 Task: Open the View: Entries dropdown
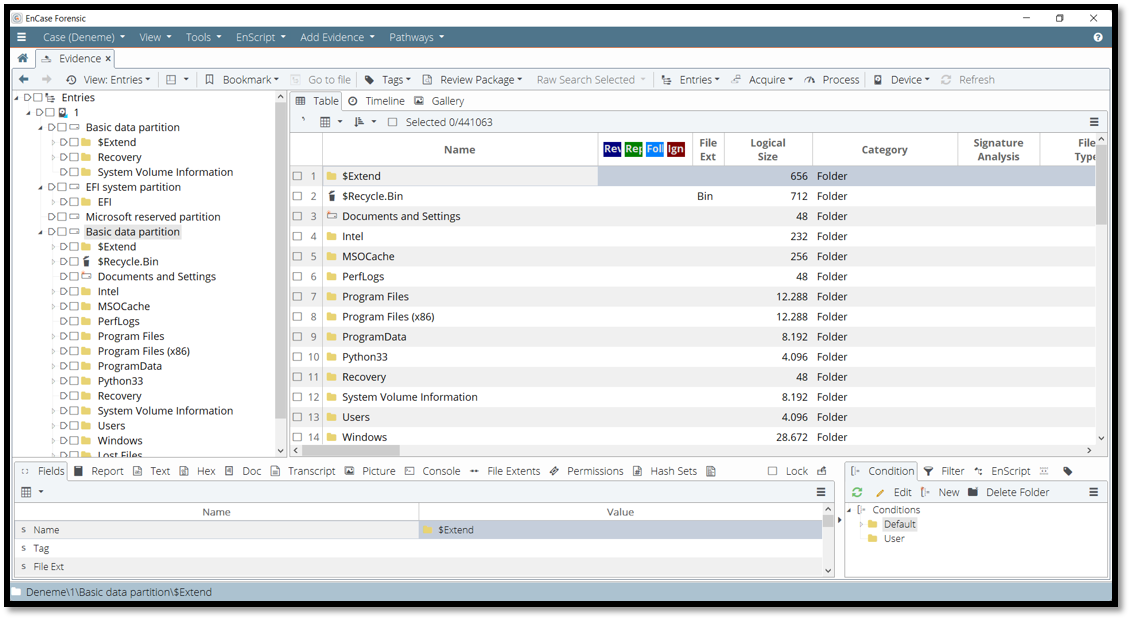pyautogui.click(x=109, y=80)
